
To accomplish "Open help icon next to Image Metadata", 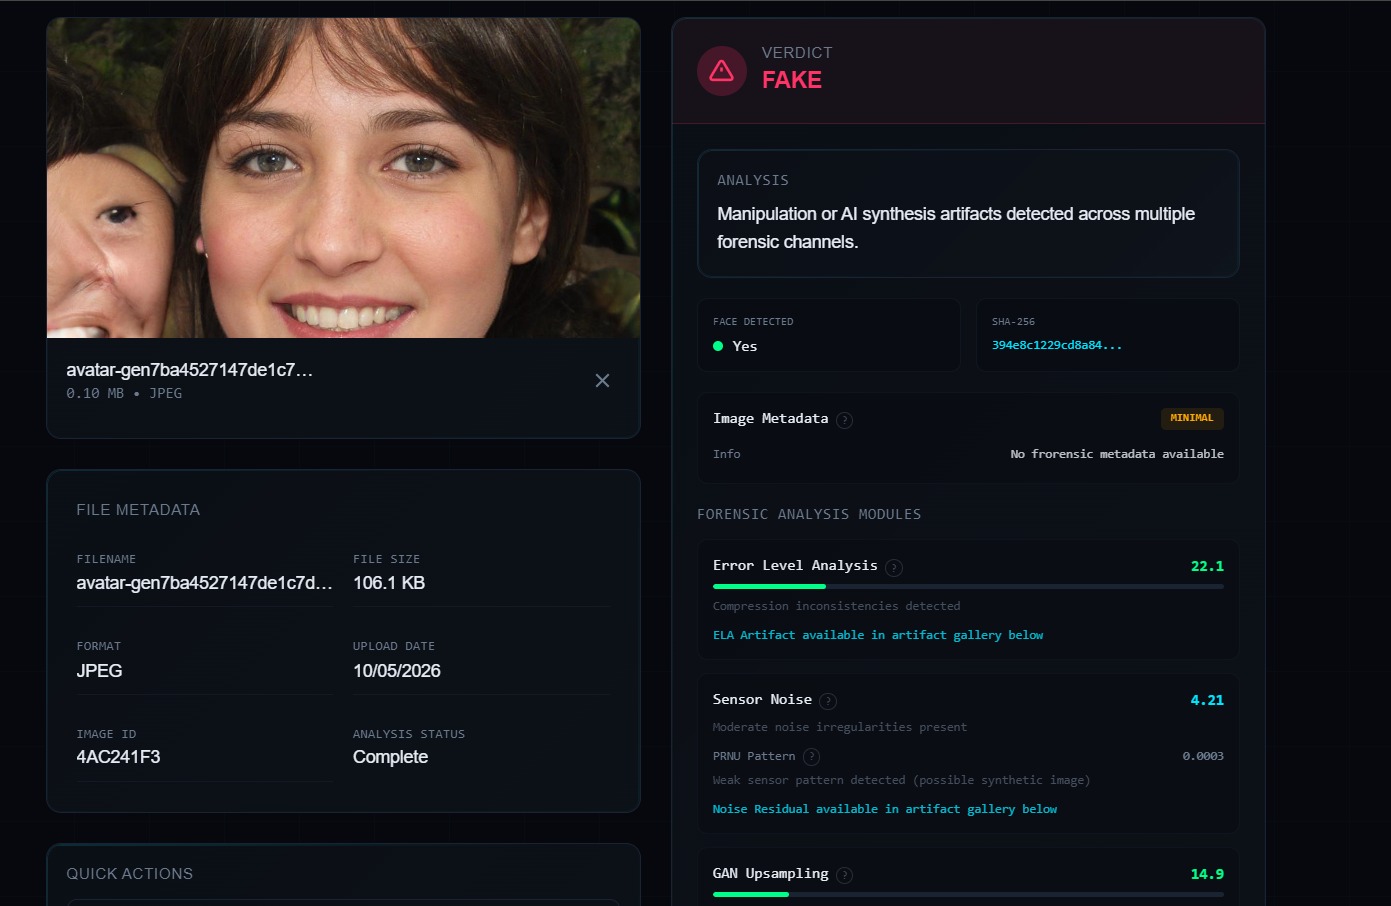I will 844,420.
